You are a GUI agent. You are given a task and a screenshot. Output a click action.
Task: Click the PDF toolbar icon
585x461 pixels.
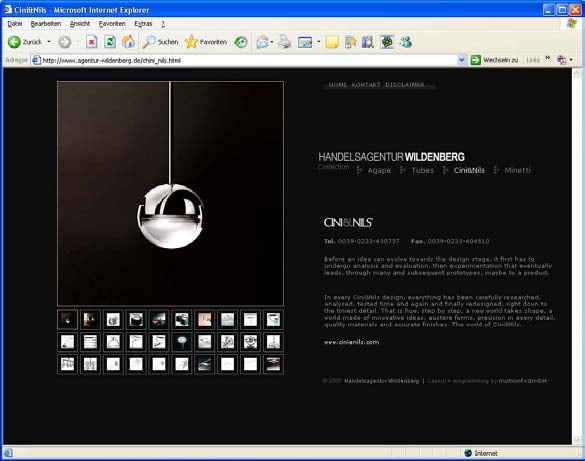[x=561, y=60]
